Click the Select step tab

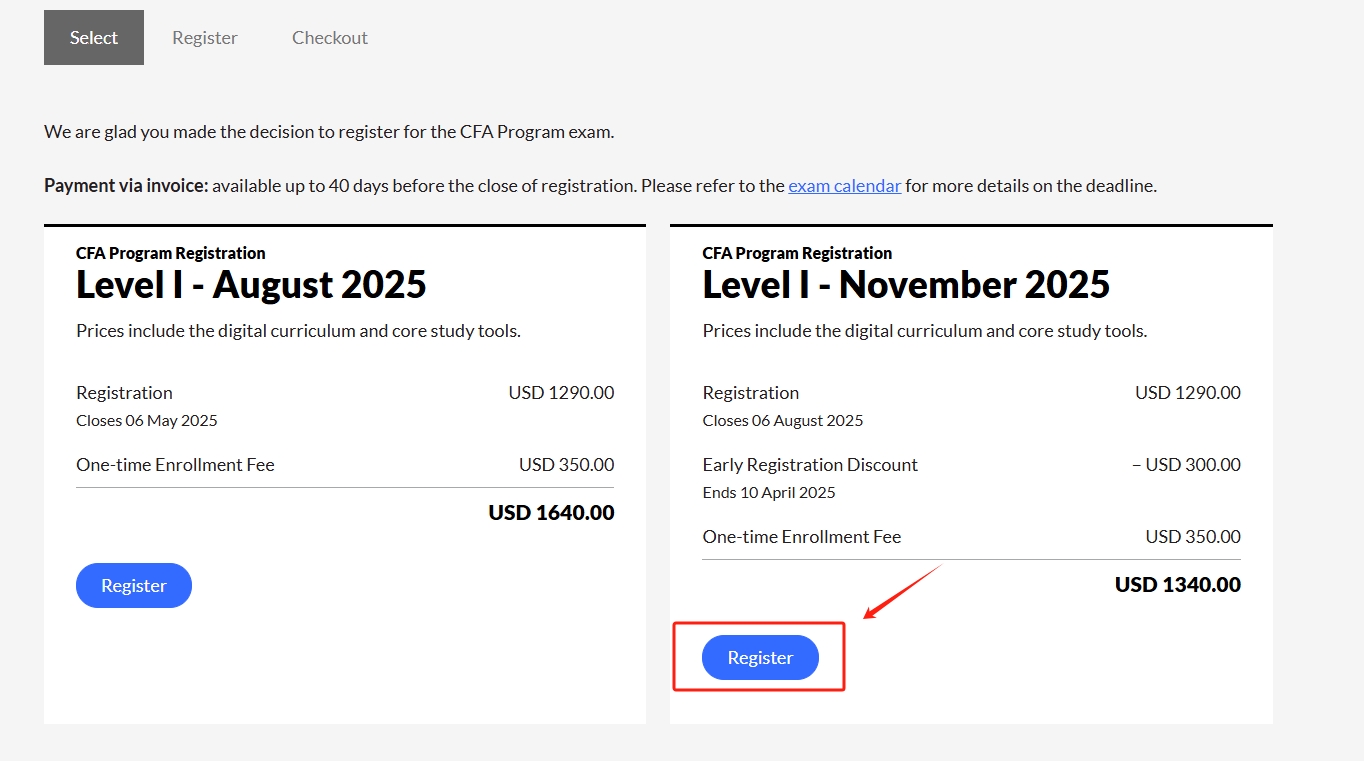(94, 38)
